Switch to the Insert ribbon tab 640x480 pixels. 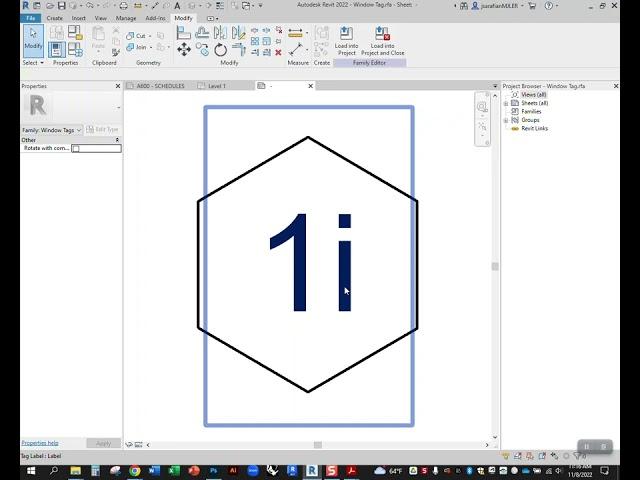tap(78, 18)
